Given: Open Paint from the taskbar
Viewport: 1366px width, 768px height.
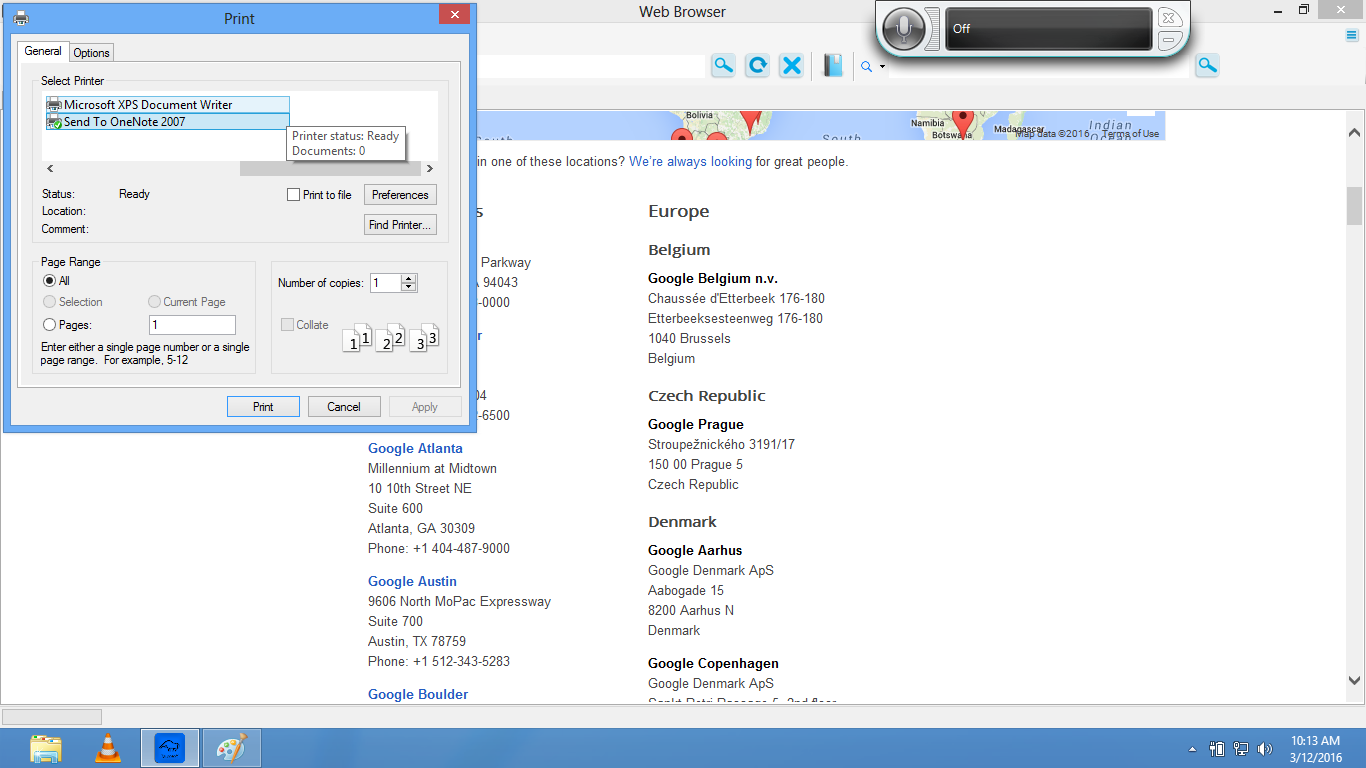Looking at the screenshot, I should click(x=231, y=748).
